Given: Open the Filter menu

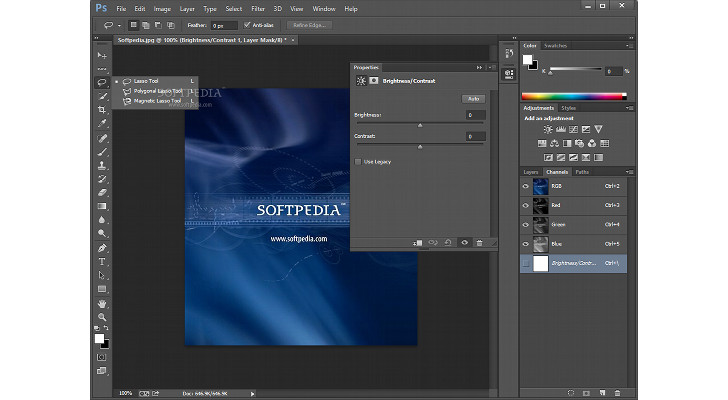Looking at the screenshot, I should [258, 9].
